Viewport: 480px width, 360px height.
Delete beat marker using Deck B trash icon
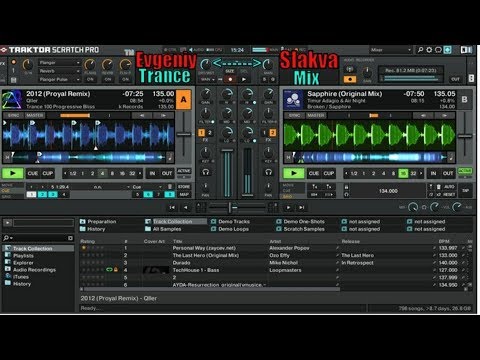[438, 187]
